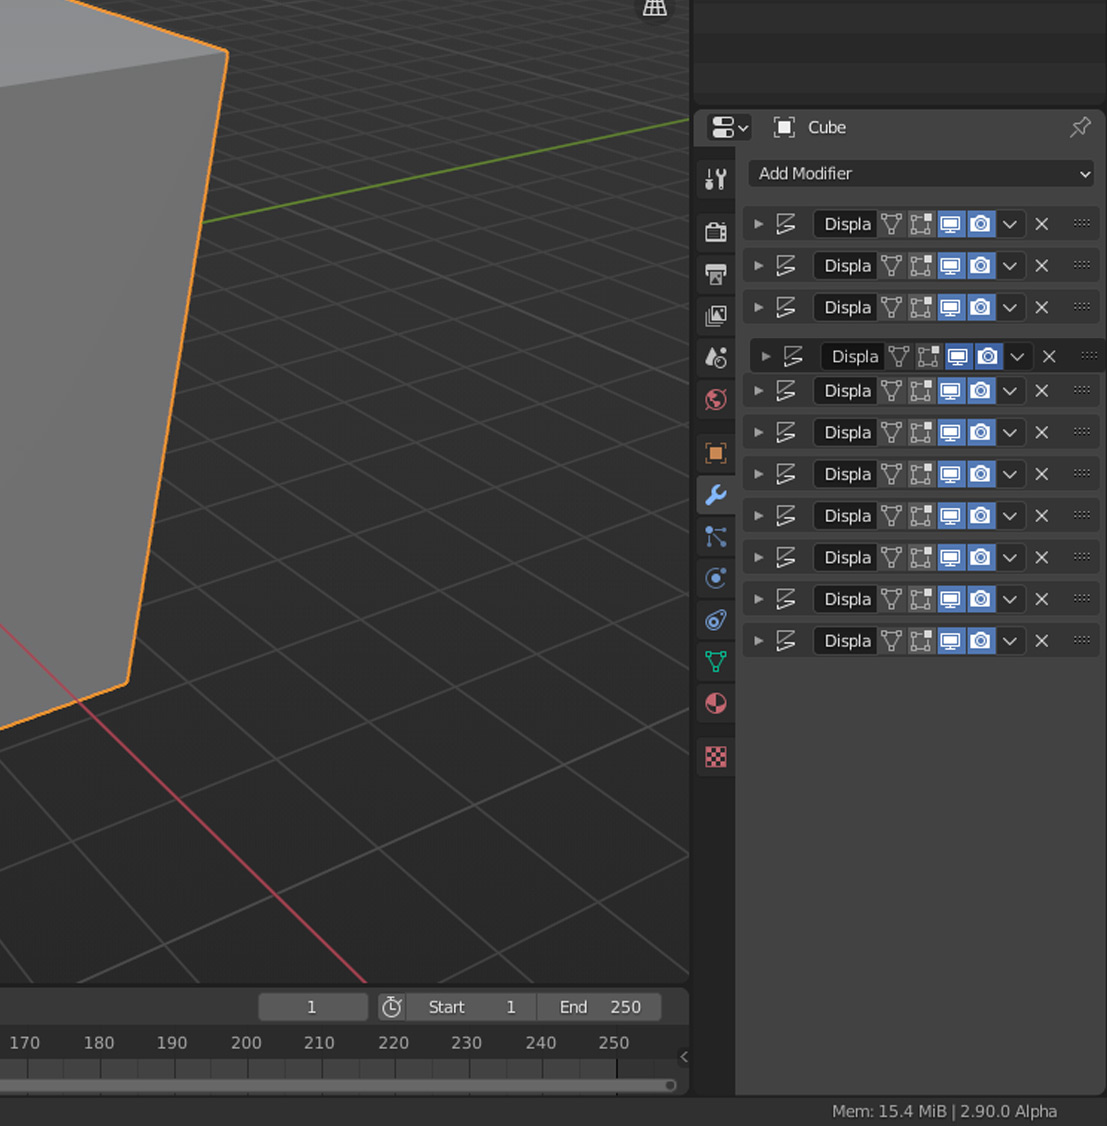
Task: Open the Object properties tab
Action: click(716, 453)
